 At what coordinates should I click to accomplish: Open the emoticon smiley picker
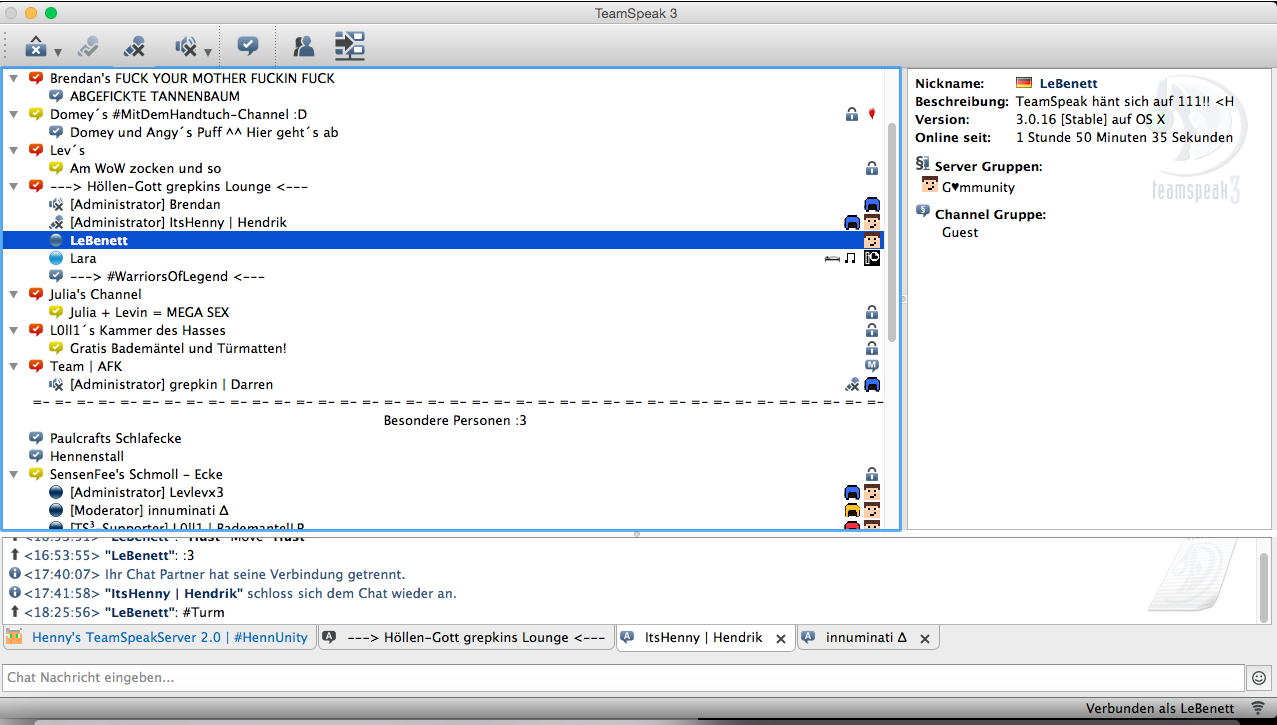click(1259, 677)
